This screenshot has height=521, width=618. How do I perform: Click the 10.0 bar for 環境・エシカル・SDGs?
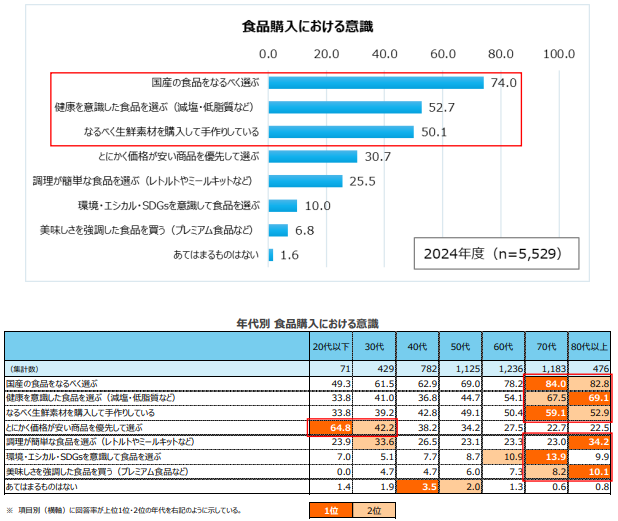point(283,205)
